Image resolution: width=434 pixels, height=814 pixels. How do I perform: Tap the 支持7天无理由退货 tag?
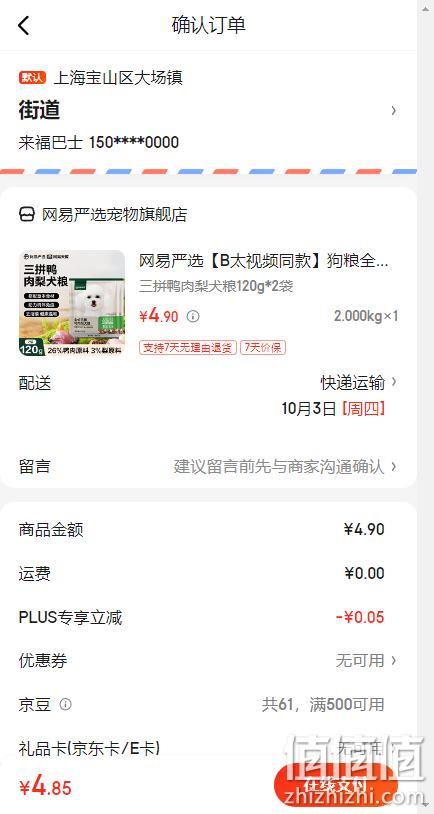point(188,347)
